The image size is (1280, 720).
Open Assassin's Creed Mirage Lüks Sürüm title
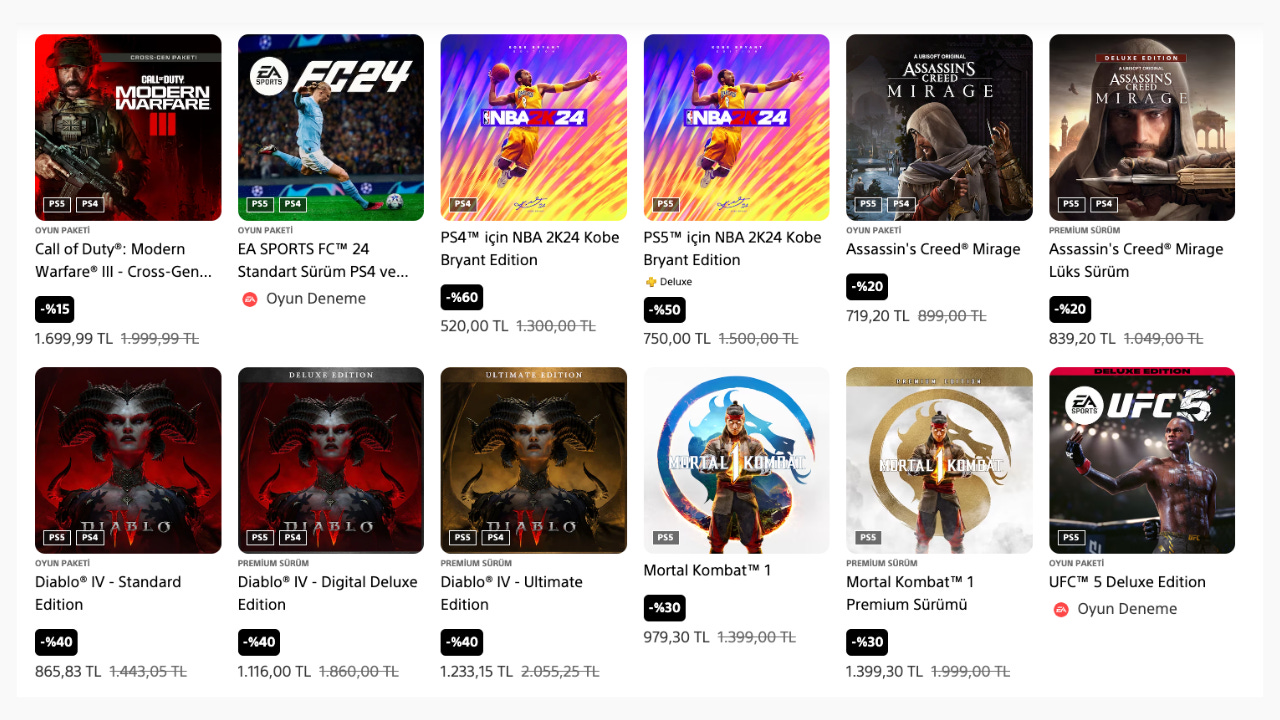(1136, 260)
